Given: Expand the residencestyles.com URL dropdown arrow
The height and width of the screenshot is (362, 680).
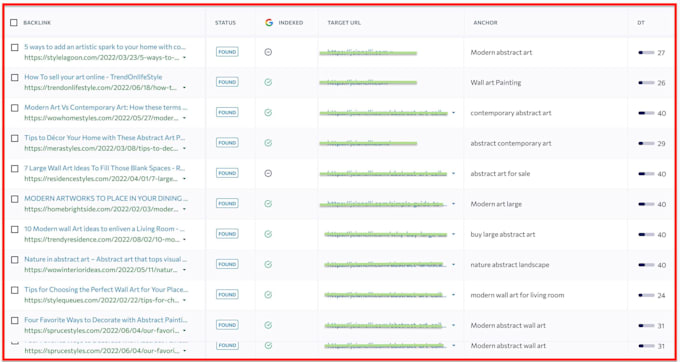Looking at the screenshot, I should (184, 179).
